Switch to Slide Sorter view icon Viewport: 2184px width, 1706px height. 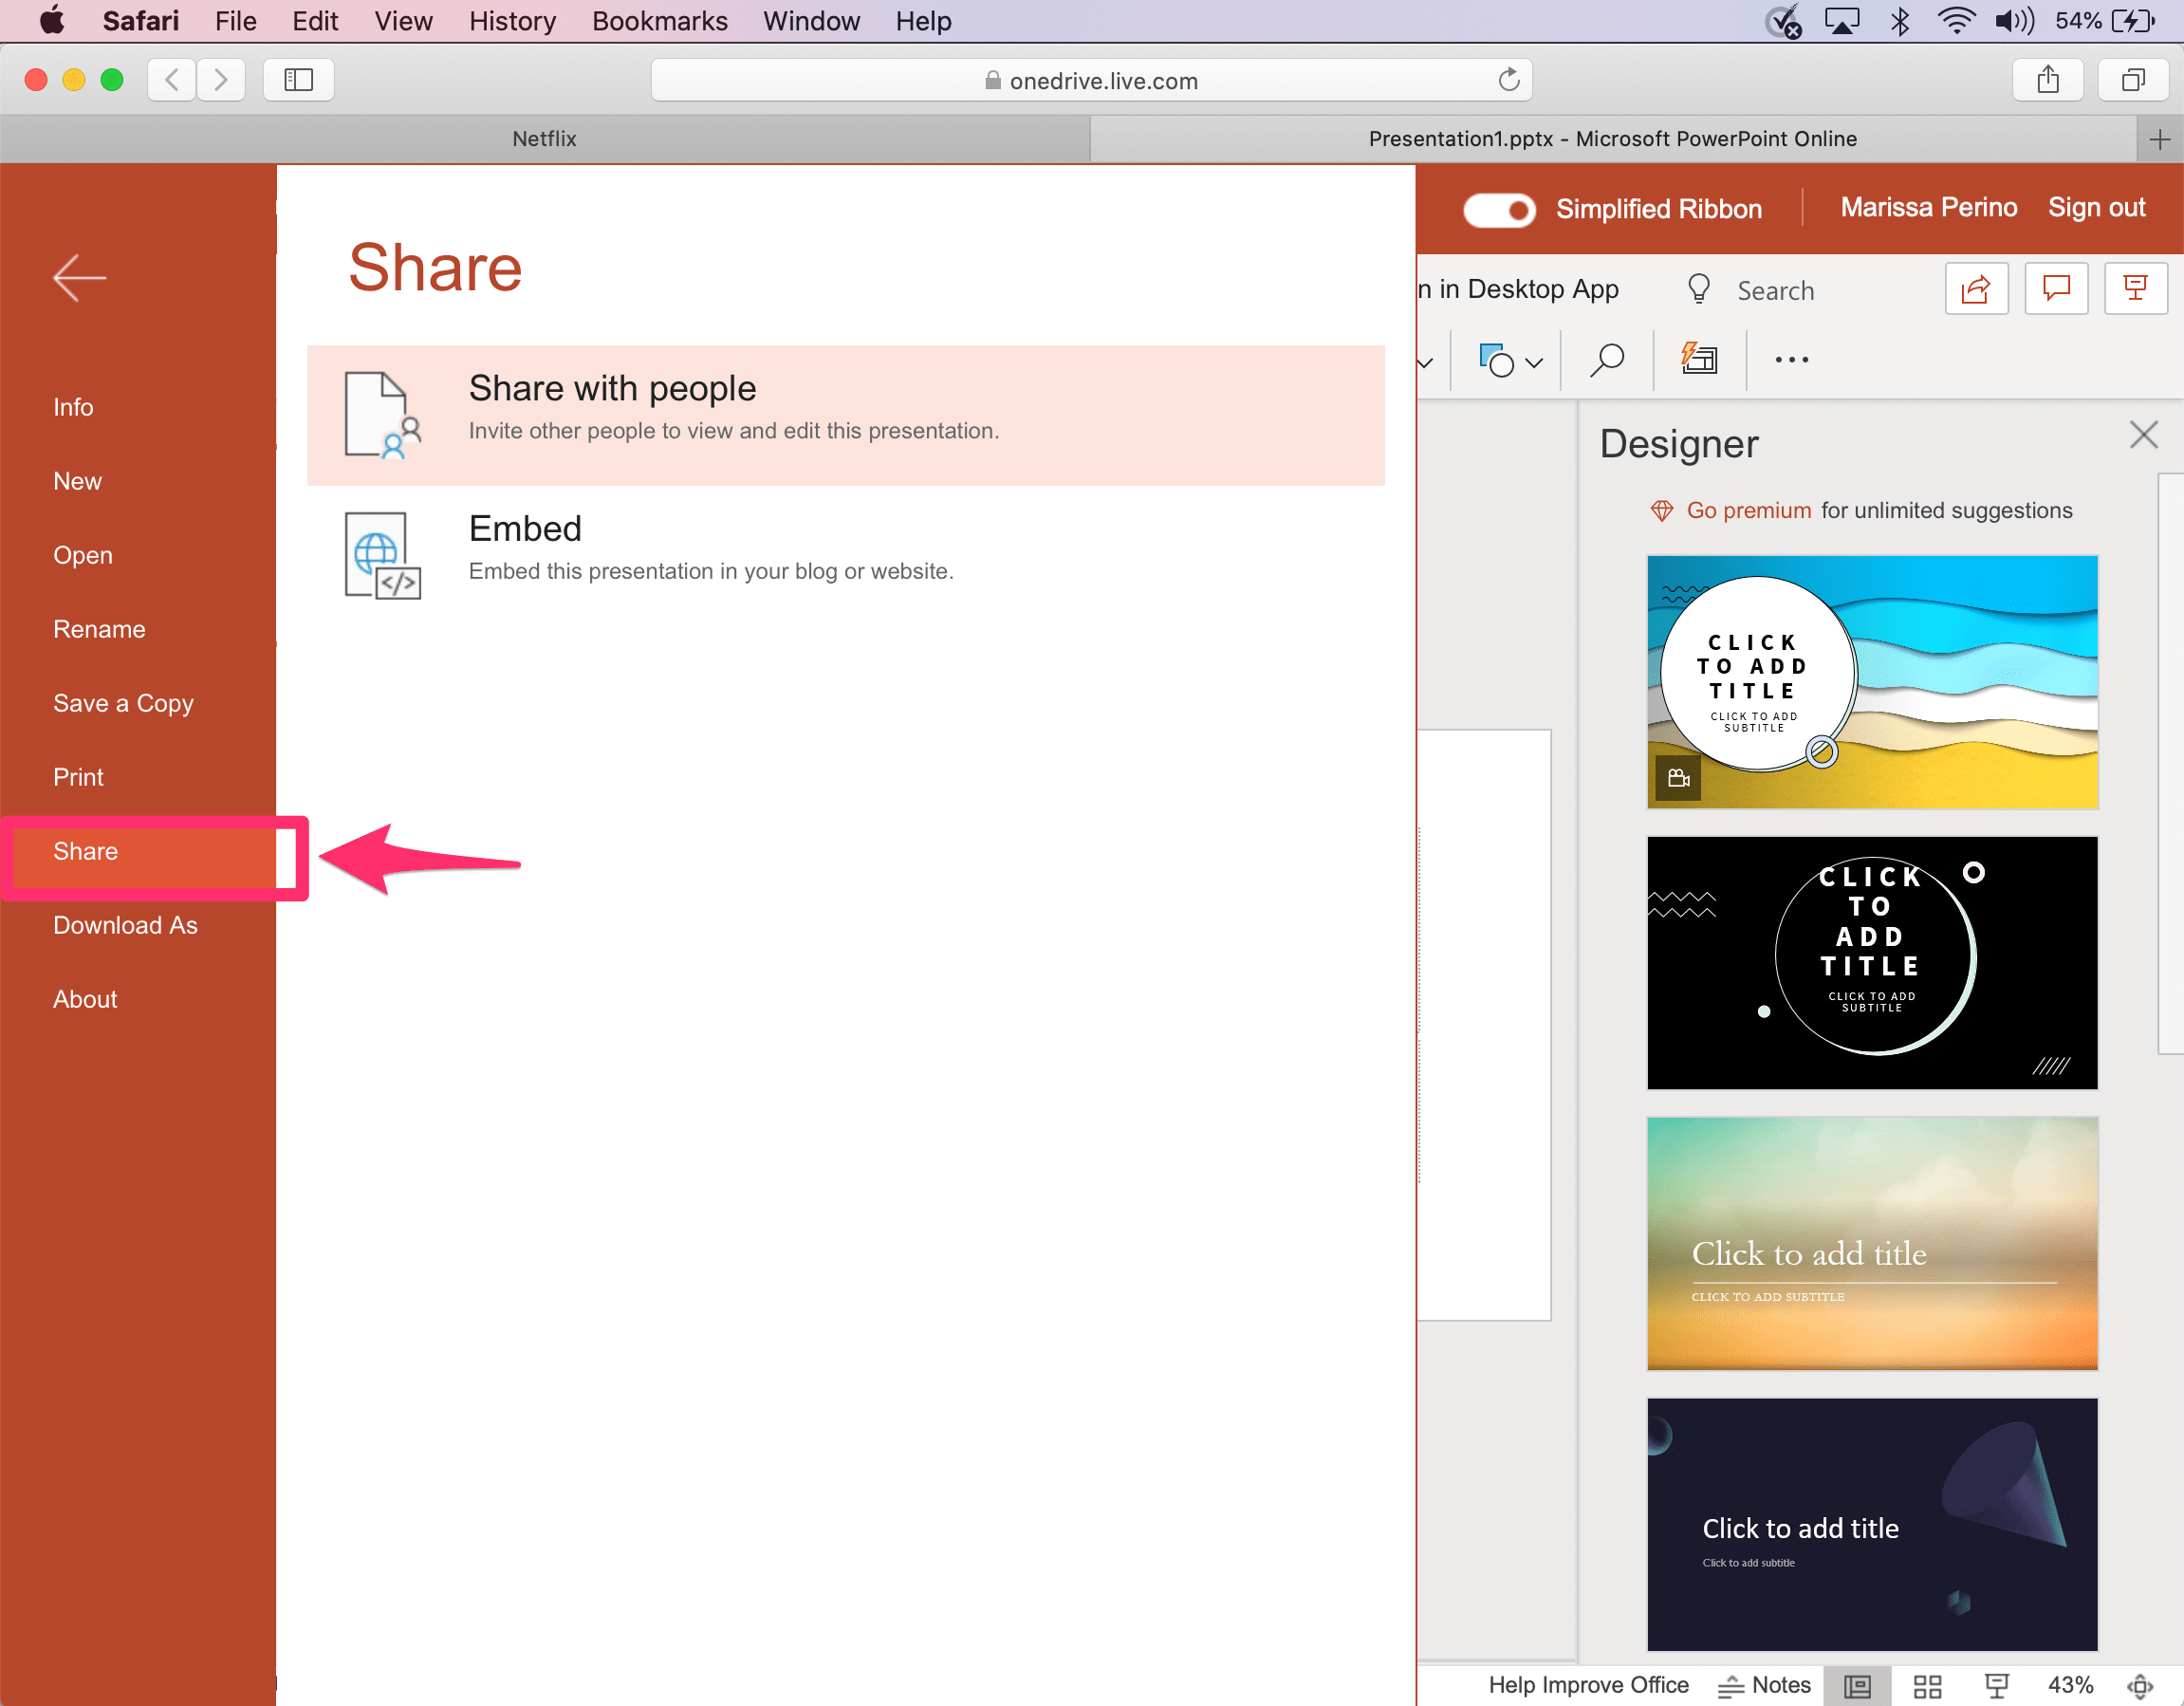click(1927, 1686)
